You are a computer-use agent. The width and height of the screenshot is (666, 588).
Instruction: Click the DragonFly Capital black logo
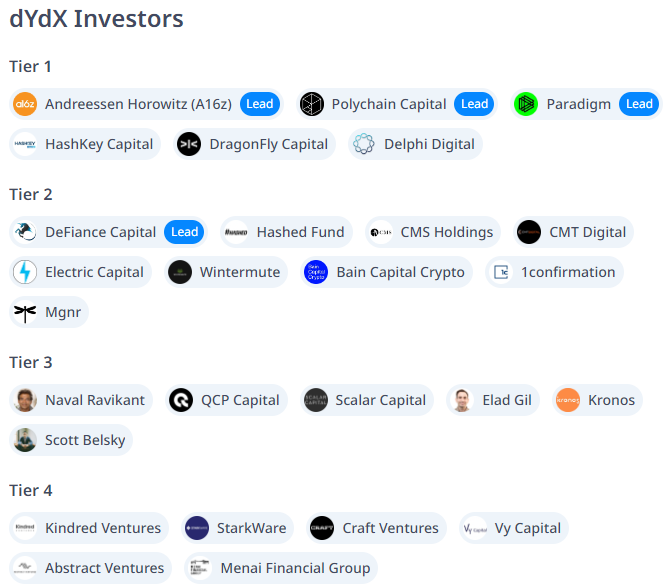coord(189,144)
